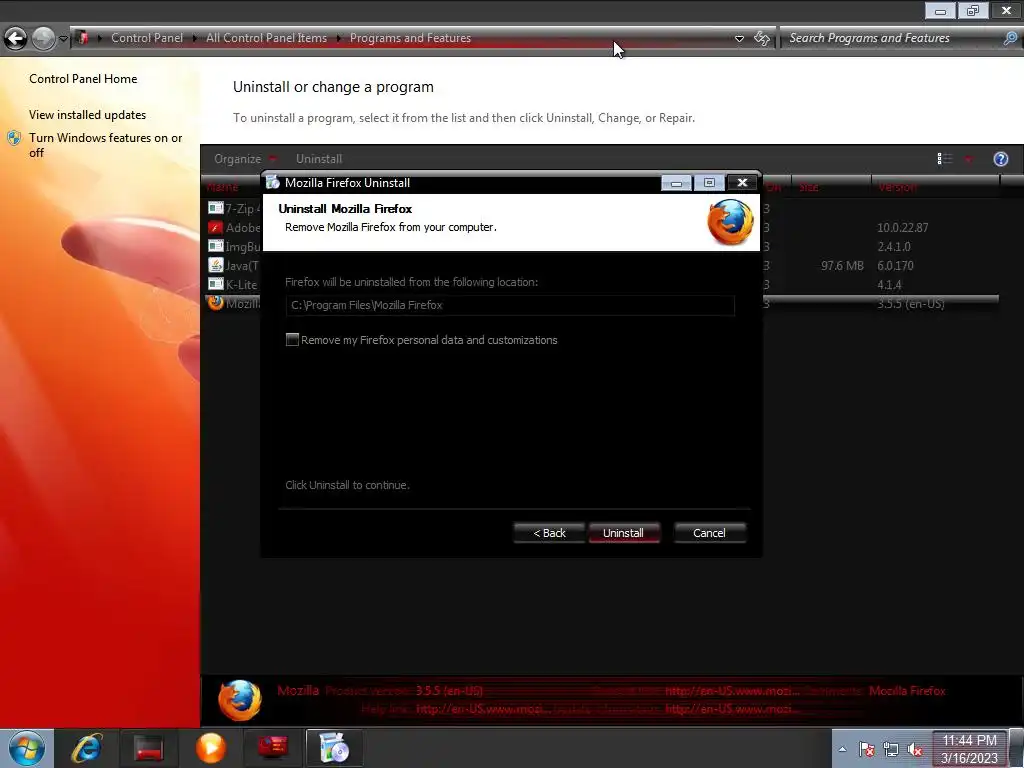Image resolution: width=1024 pixels, height=768 pixels.
Task: Click version 6.0.170 cell
Action: tap(895, 265)
